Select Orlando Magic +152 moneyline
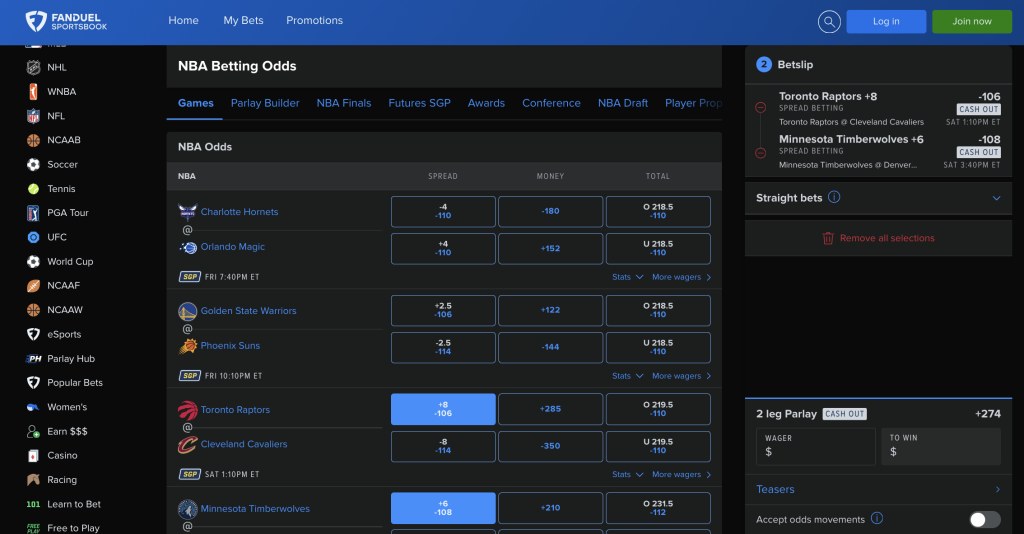 (x=550, y=249)
